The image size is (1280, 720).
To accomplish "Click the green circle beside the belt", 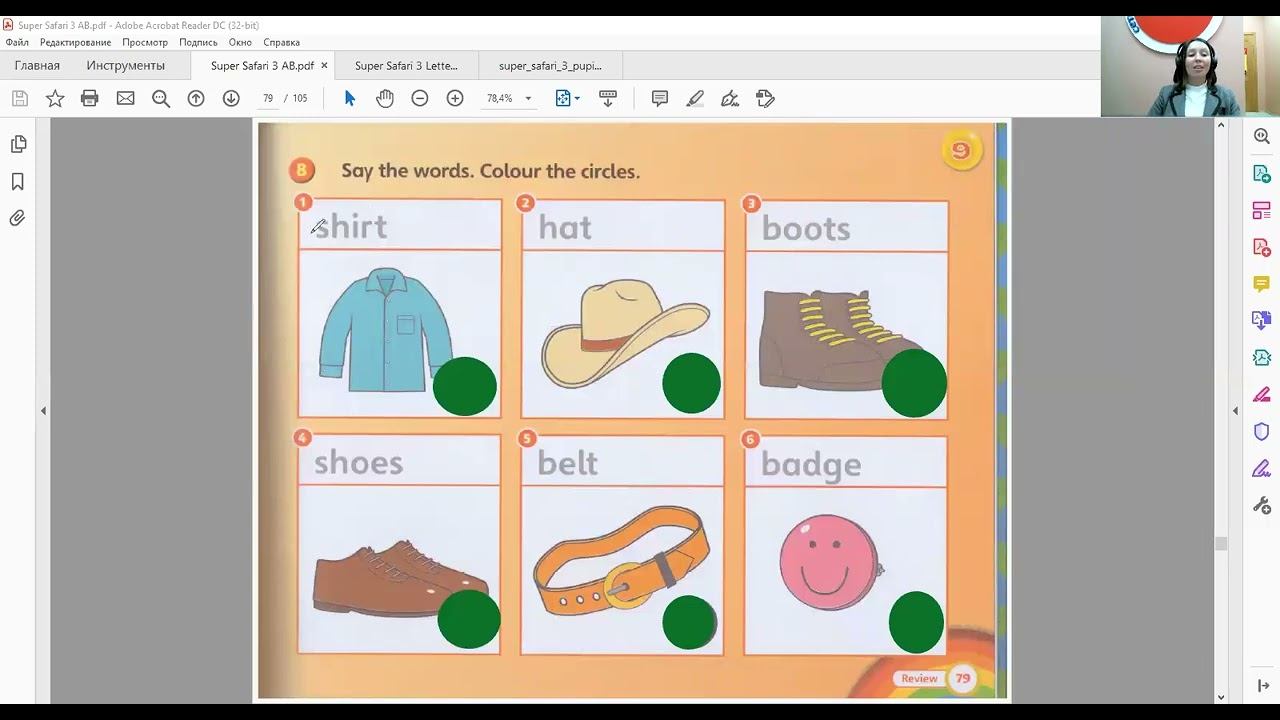I will (x=690, y=622).
